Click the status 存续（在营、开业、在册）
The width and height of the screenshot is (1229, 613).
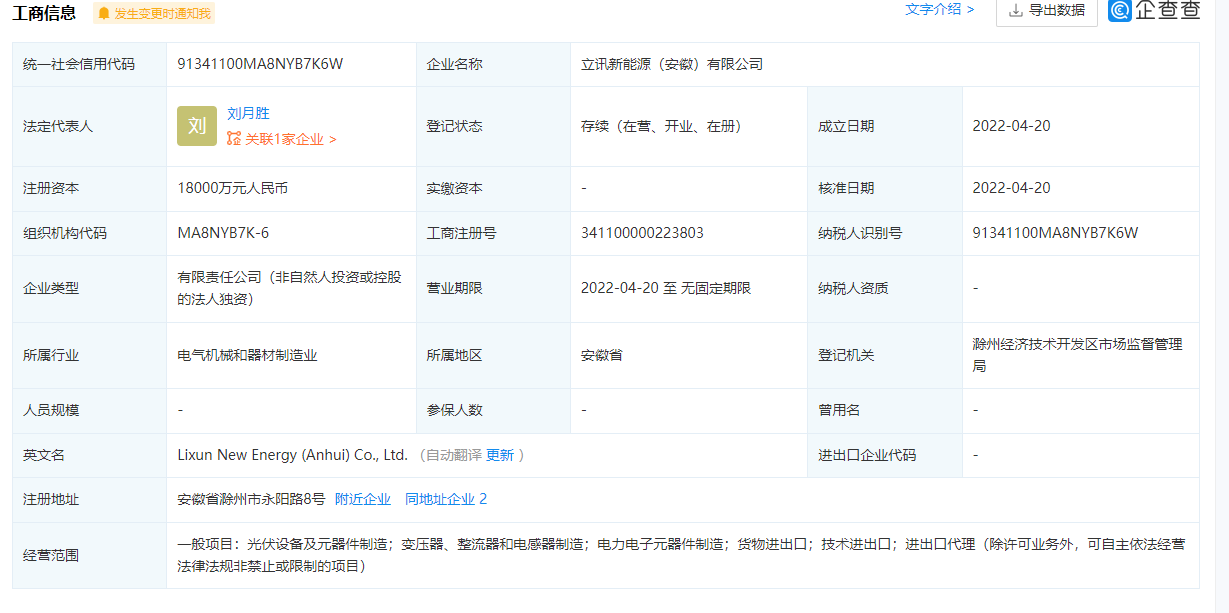tap(661, 126)
